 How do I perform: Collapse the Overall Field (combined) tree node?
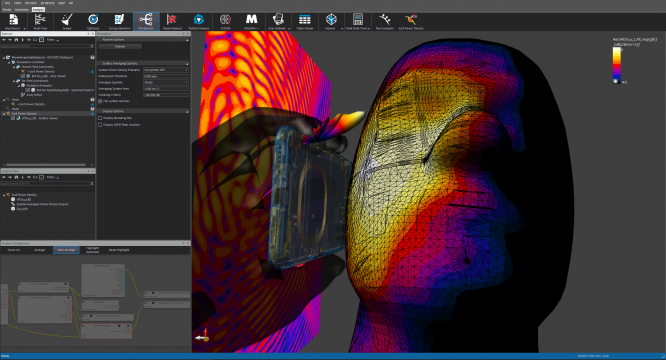coord(14,67)
